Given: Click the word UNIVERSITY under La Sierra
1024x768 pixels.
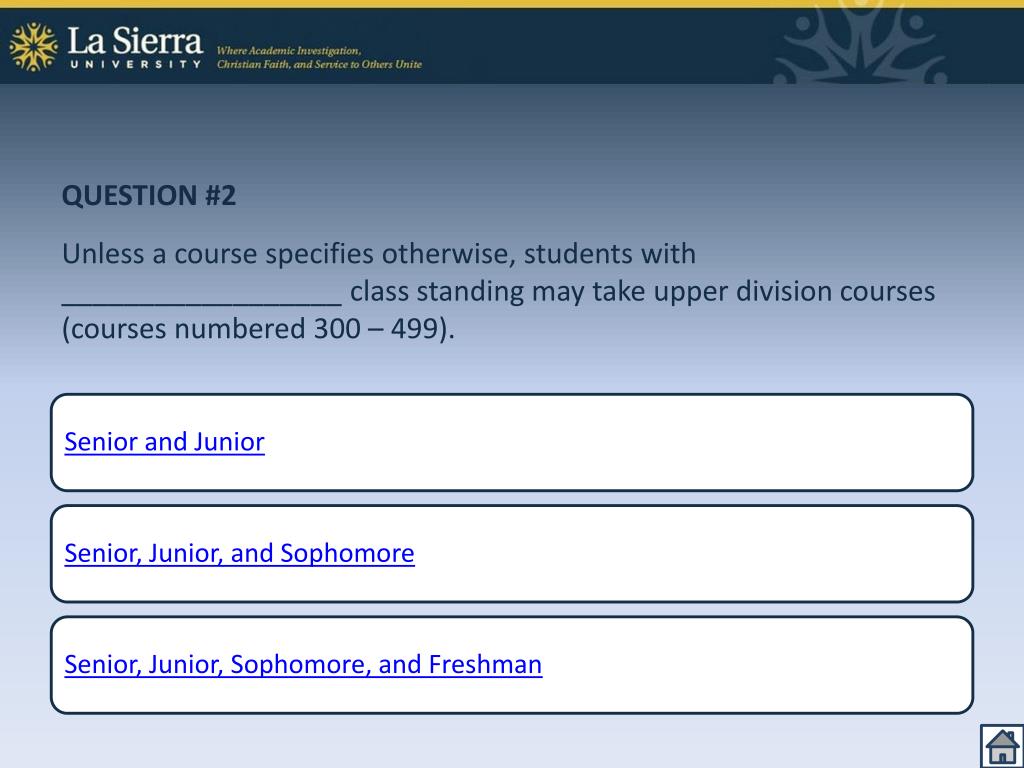Looking at the screenshot, I should pos(135,65).
